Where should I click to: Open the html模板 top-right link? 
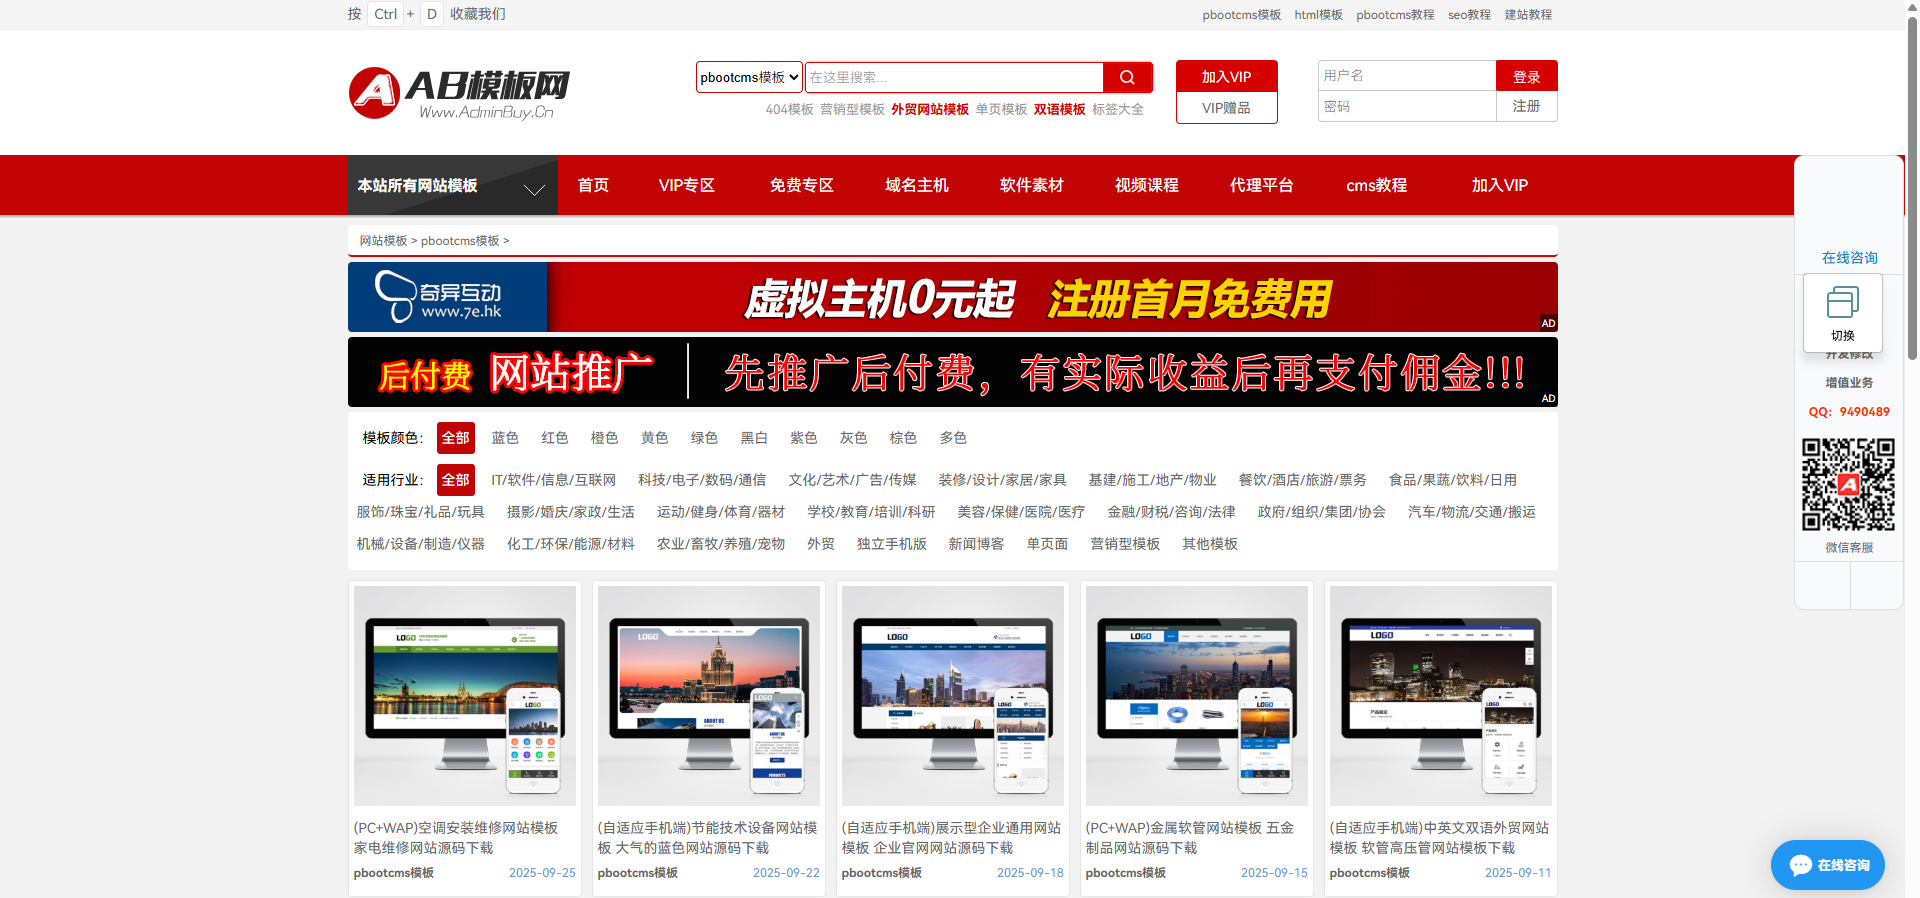coord(1318,15)
